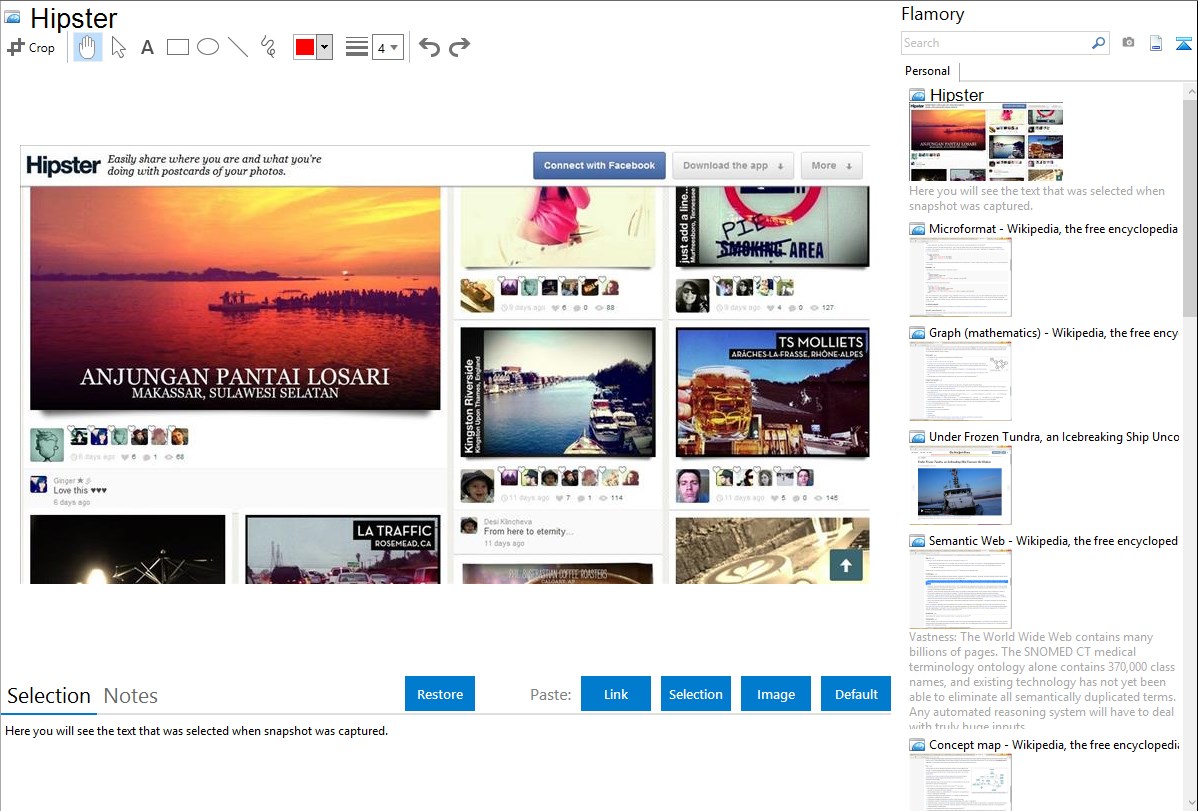The width and height of the screenshot is (1198, 811).
Task: Open the Under Frozen Tundra snapshot thumbnail
Action: point(960,485)
